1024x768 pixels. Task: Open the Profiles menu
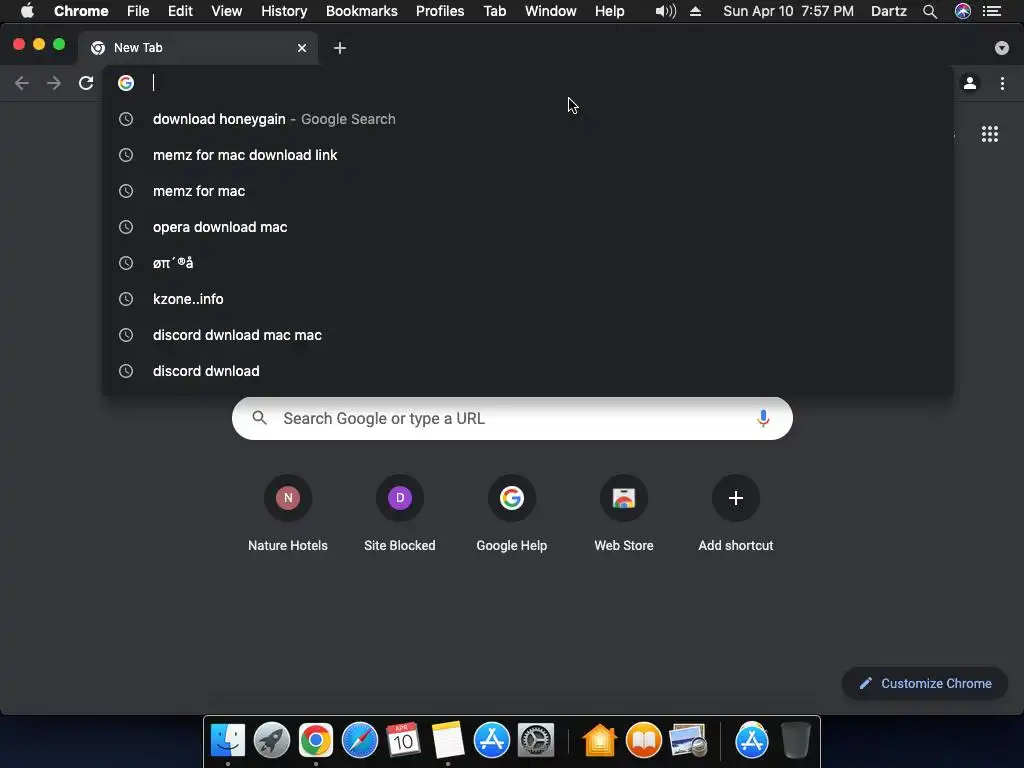point(440,11)
